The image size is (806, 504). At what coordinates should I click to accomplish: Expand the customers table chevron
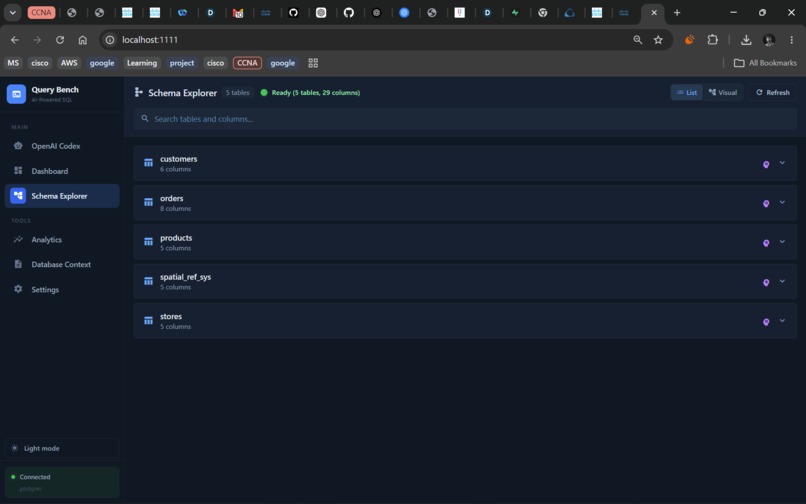[782, 163]
